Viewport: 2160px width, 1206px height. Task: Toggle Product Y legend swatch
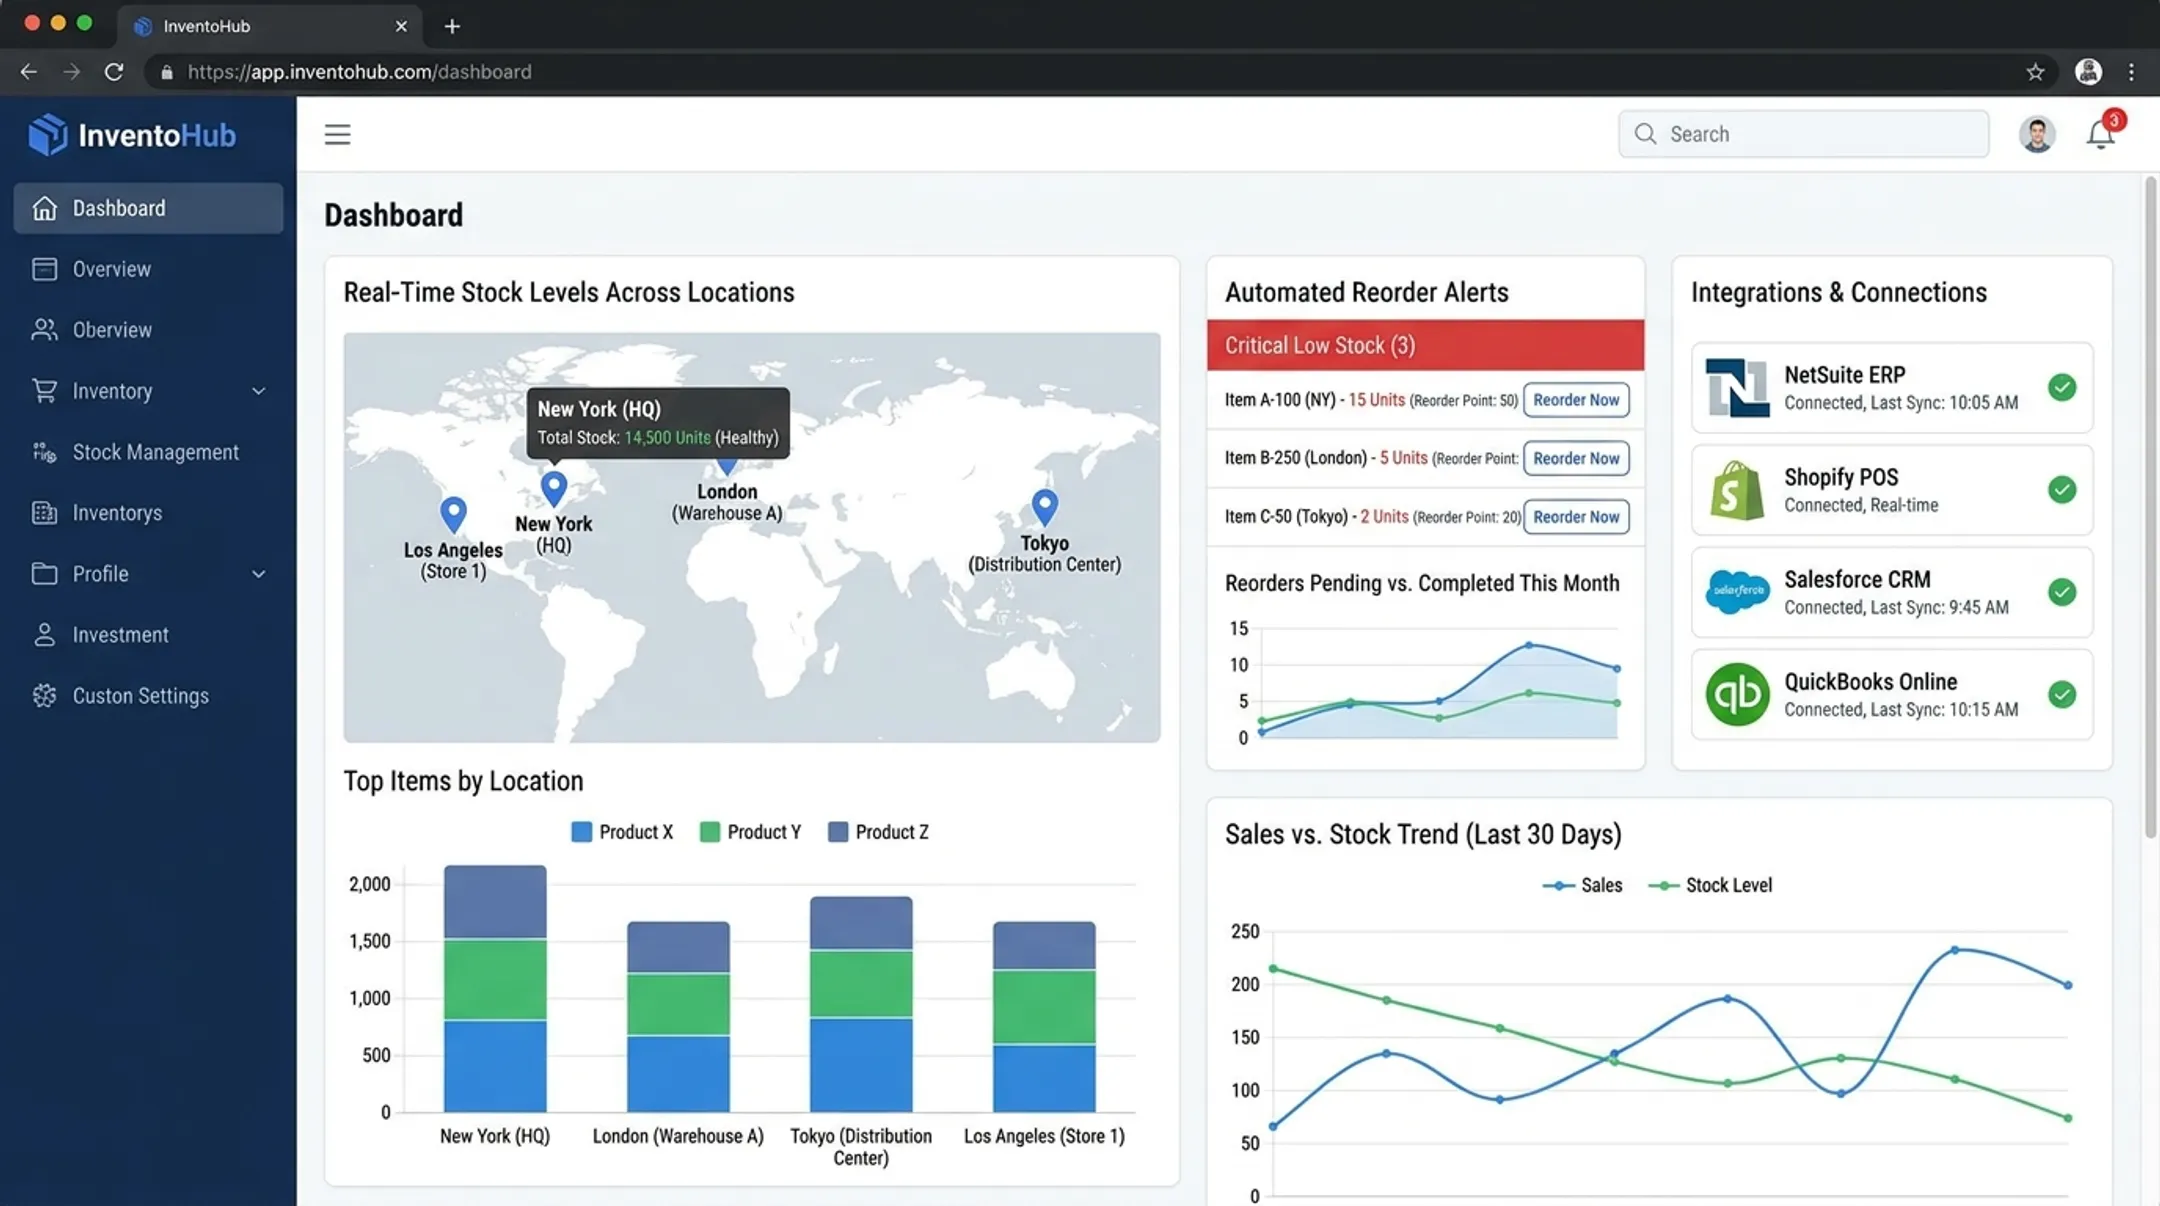pos(710,832)
